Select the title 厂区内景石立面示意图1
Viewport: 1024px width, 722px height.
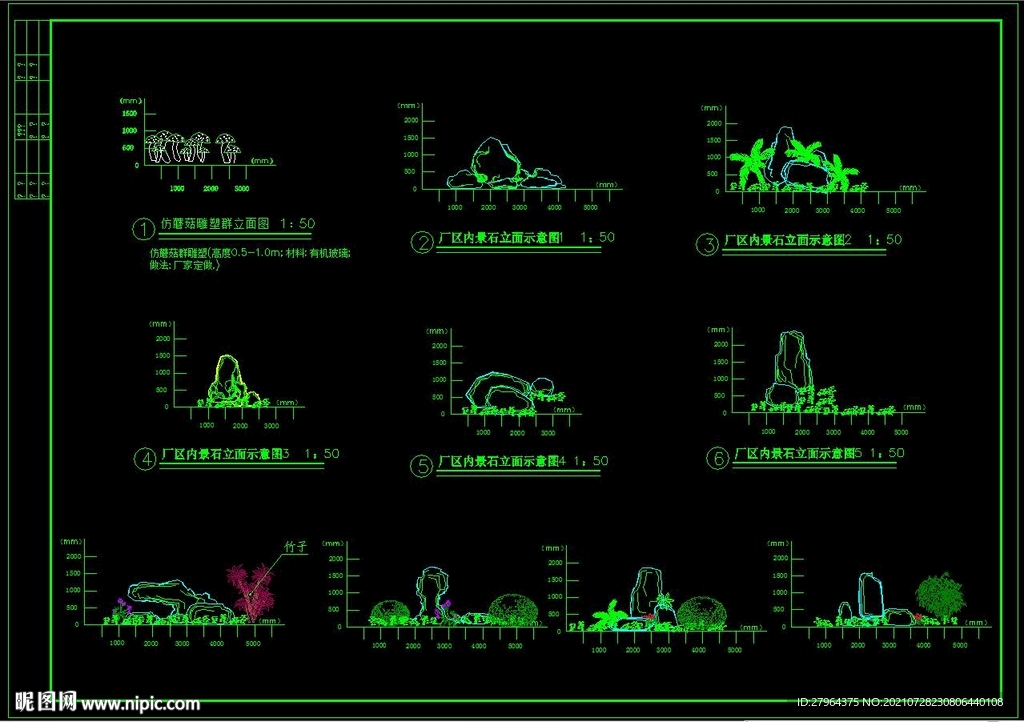[x=502, y=238]
